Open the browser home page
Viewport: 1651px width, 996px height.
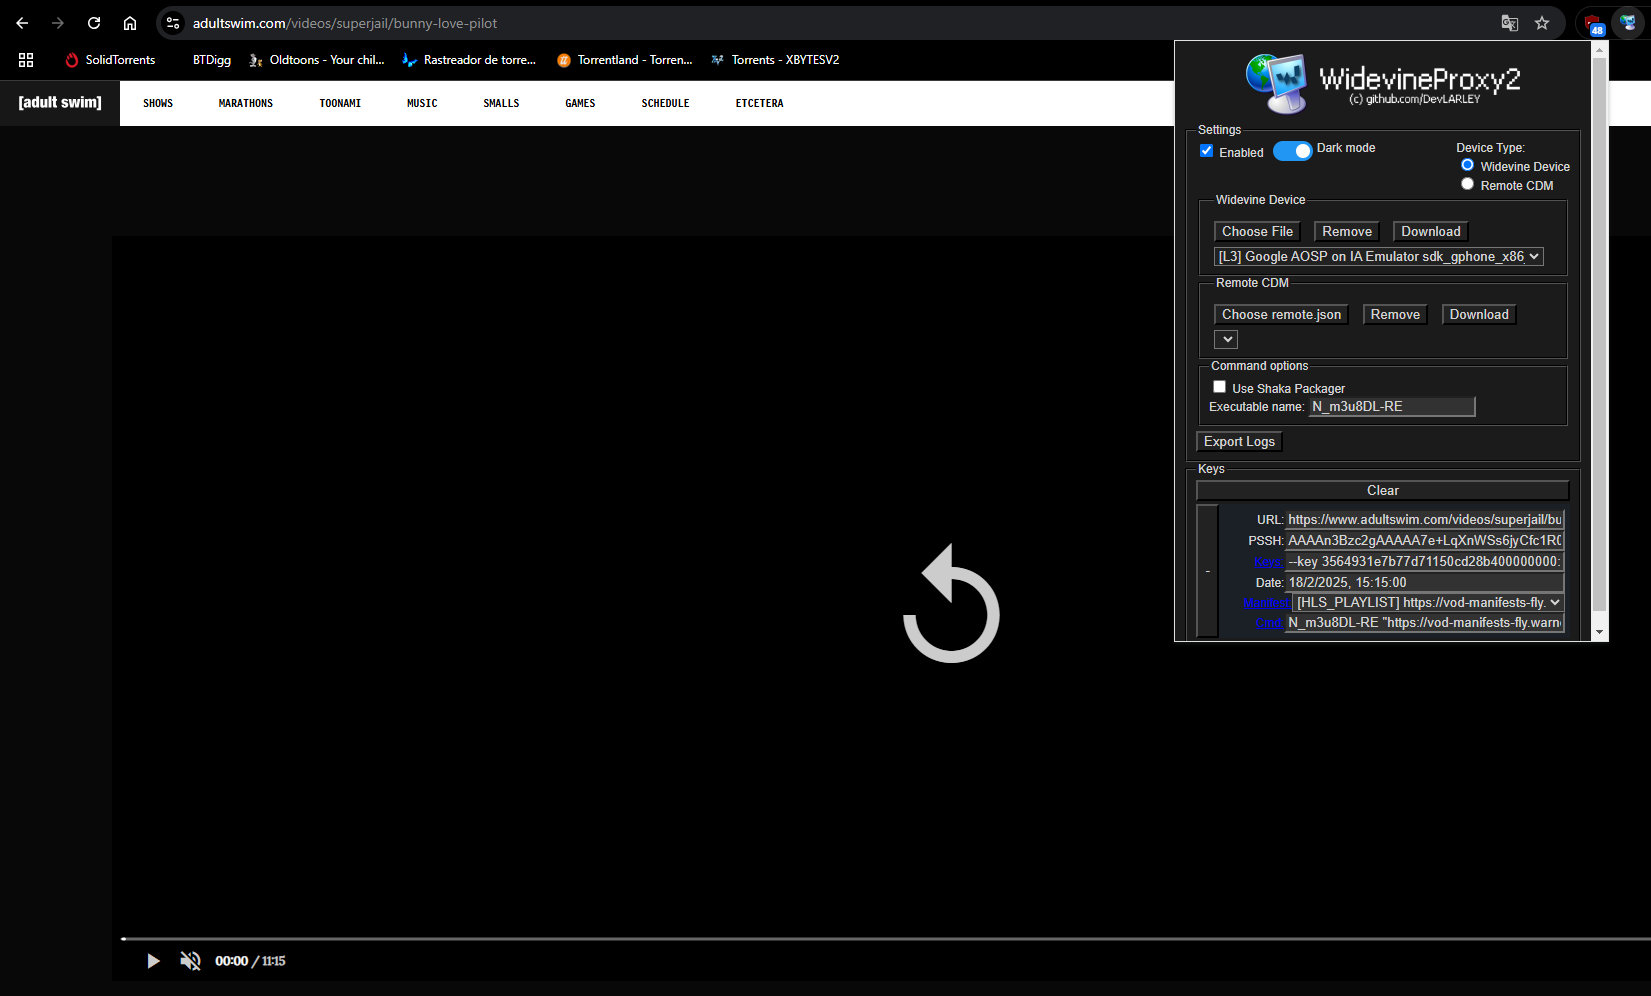tap(130, 23)
